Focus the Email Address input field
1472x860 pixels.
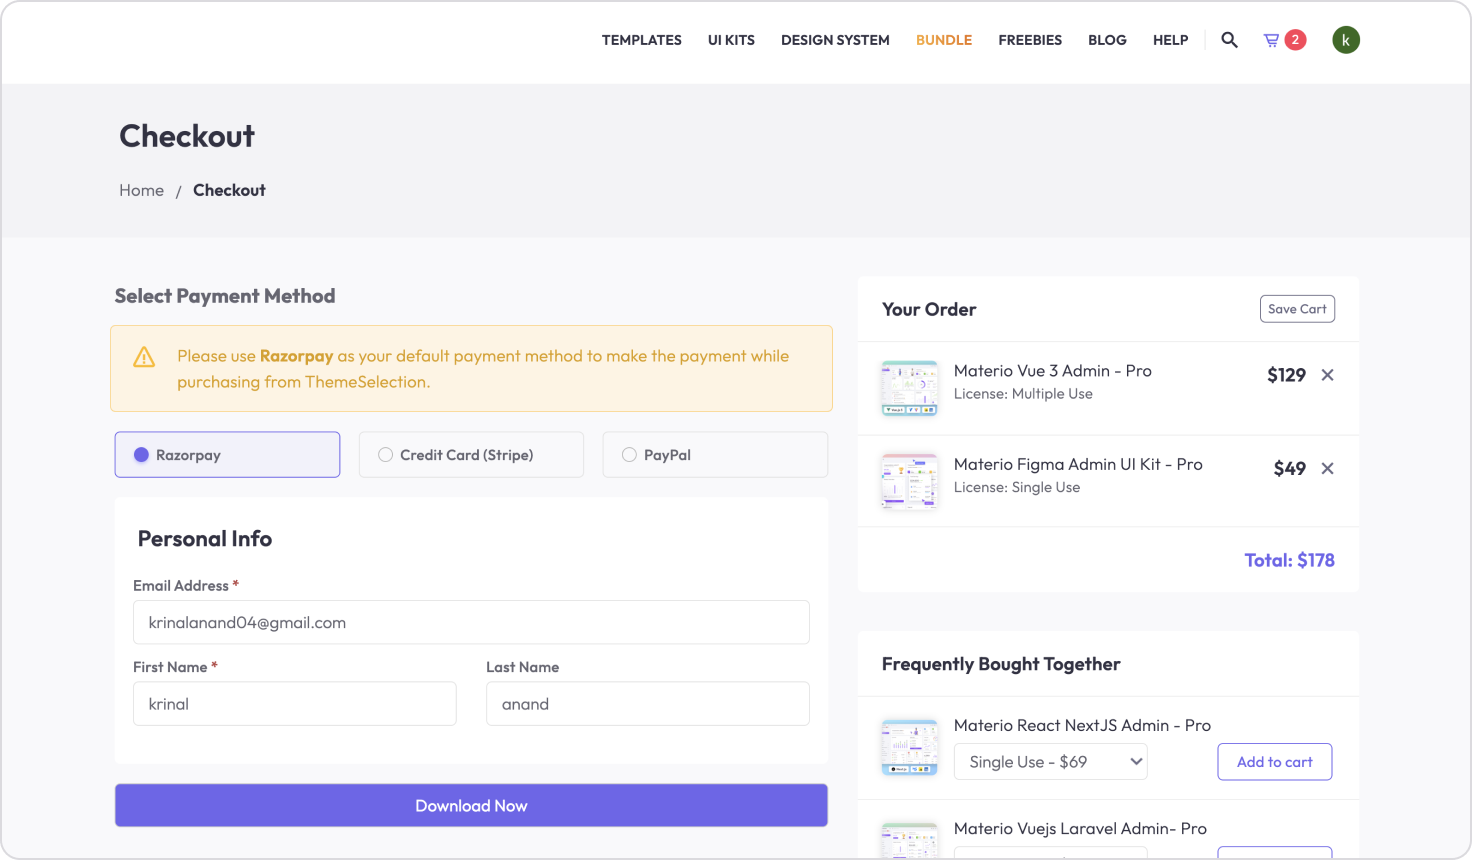pyautogui.click(x=471, y=622)
